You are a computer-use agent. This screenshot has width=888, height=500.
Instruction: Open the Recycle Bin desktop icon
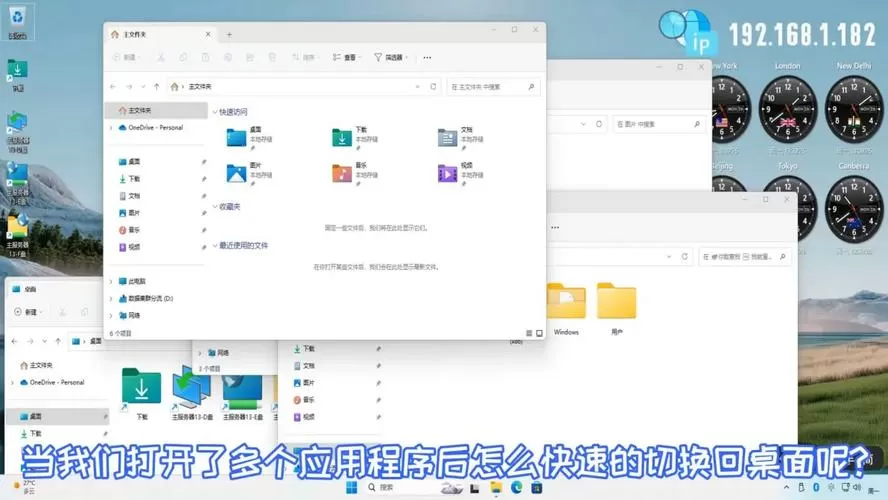tap(18, 22)
